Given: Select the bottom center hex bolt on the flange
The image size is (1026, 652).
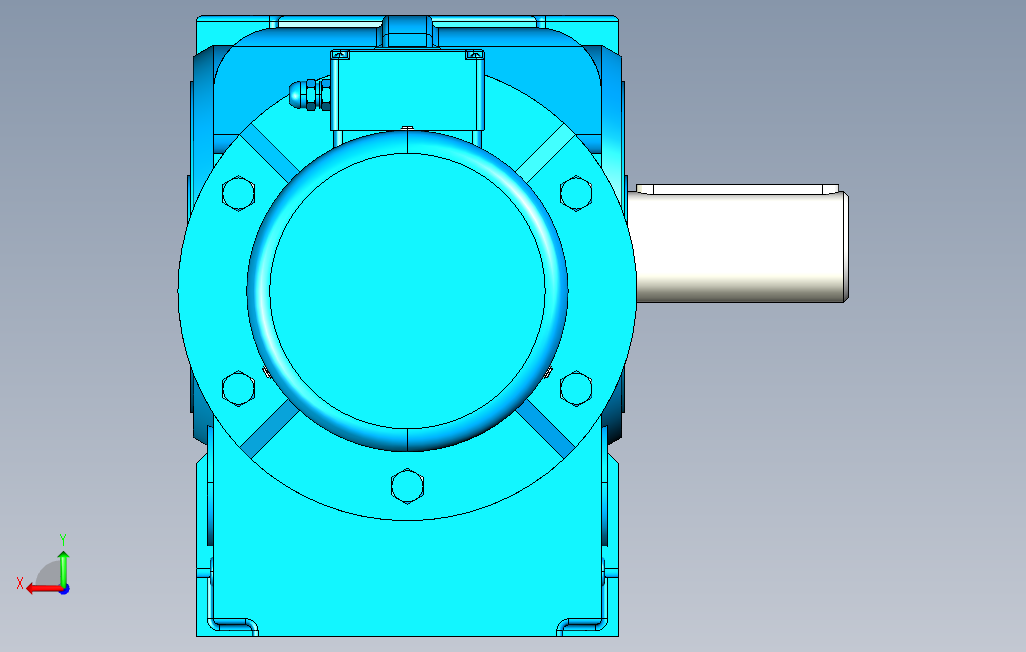Looking at the screenshot, I should coord(407,486).
